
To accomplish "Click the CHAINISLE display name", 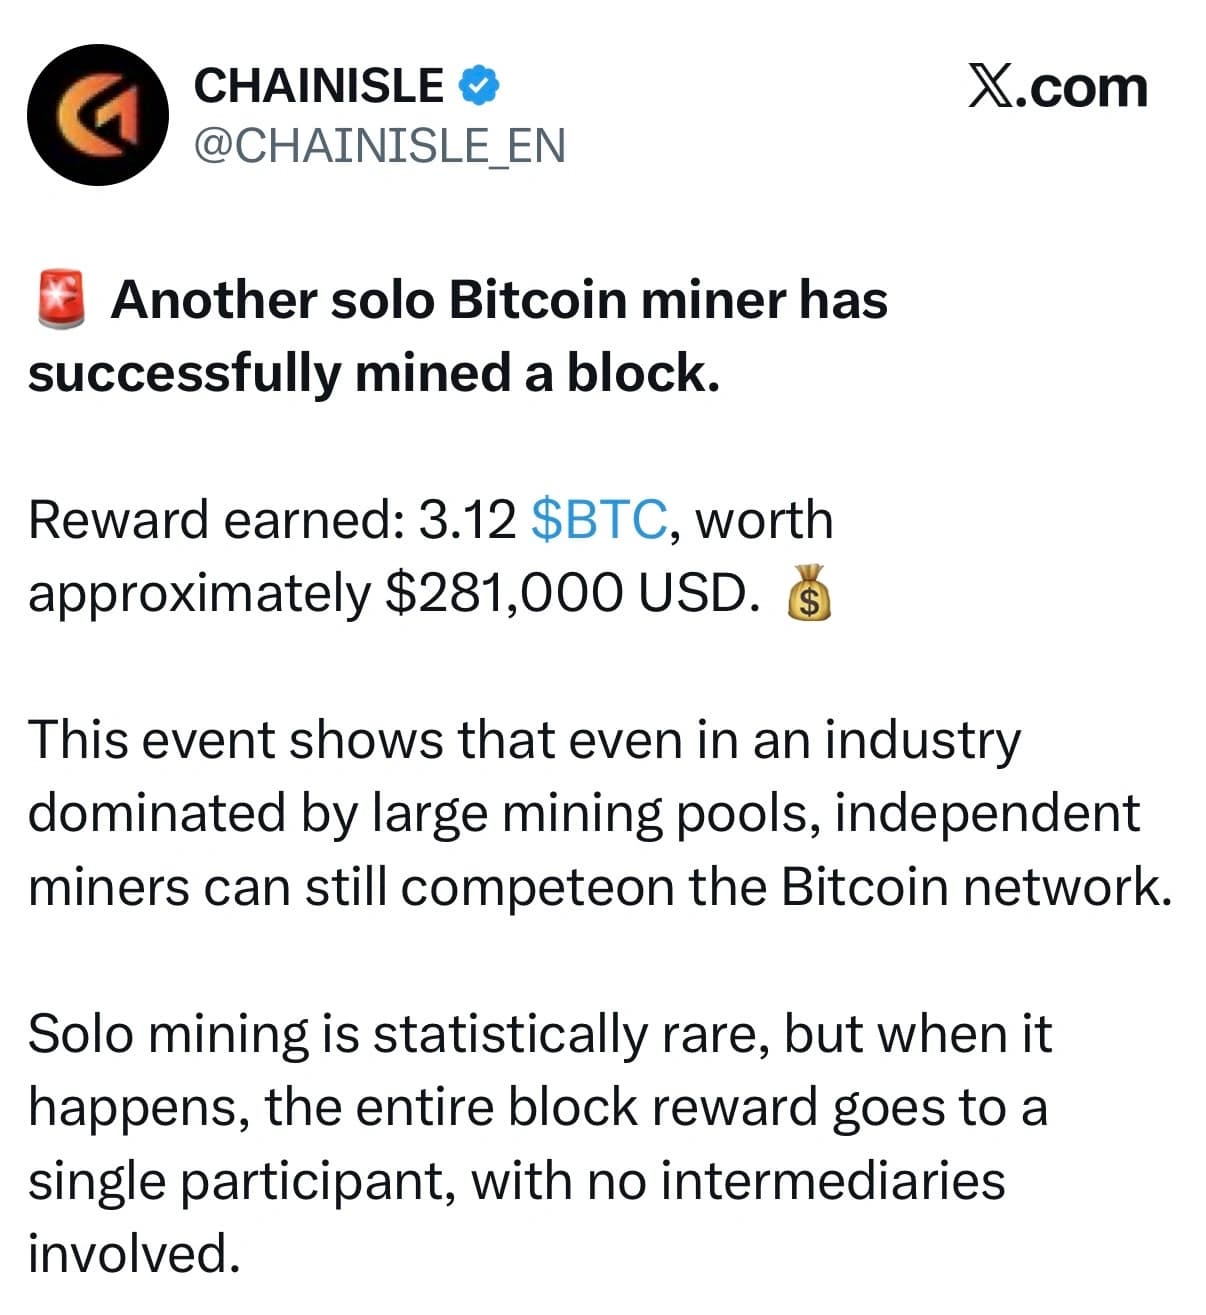I will (318, 86).
